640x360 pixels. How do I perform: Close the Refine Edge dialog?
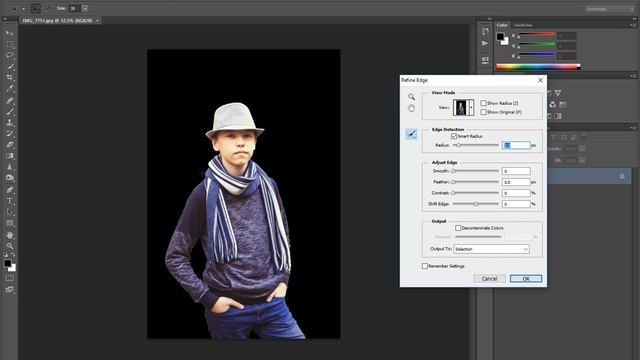[540, 80]
